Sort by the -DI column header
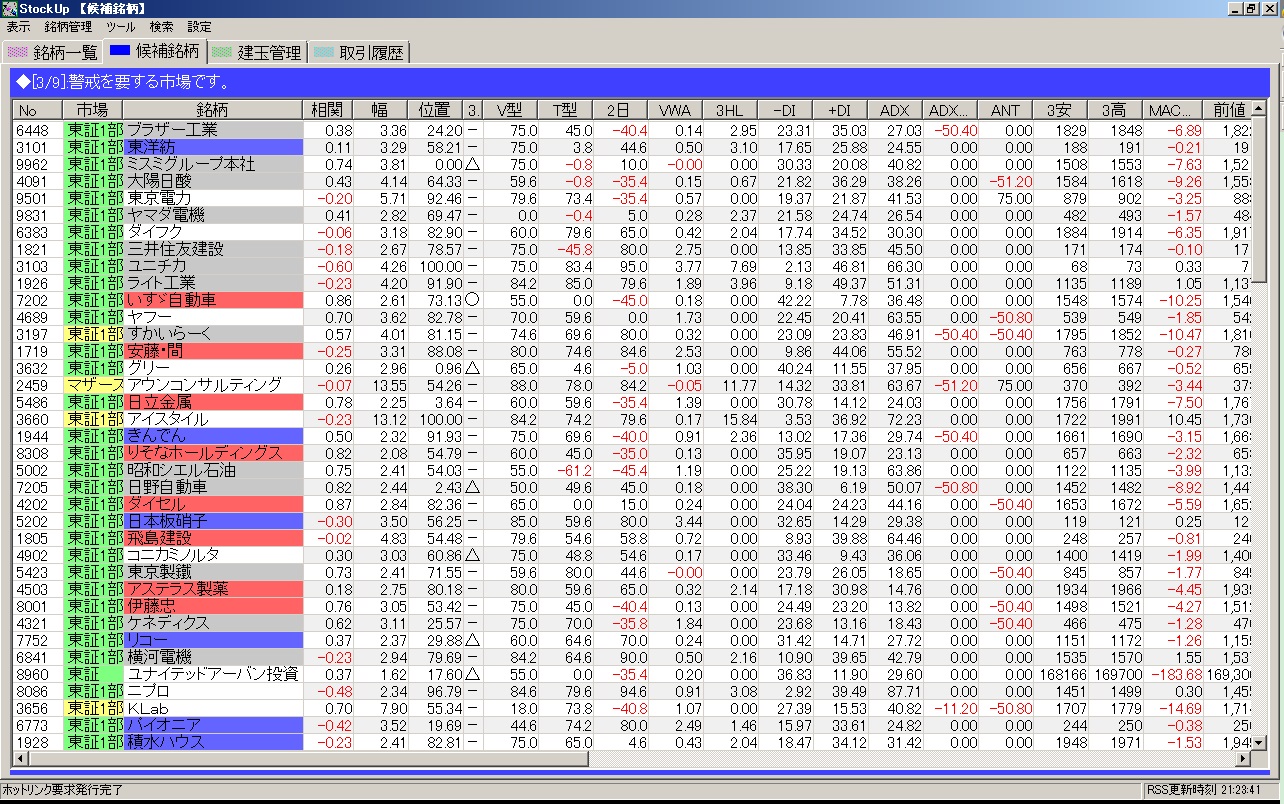Image resolution: width=1284 pixels, height=804 pixels. [x=785, y=110]
